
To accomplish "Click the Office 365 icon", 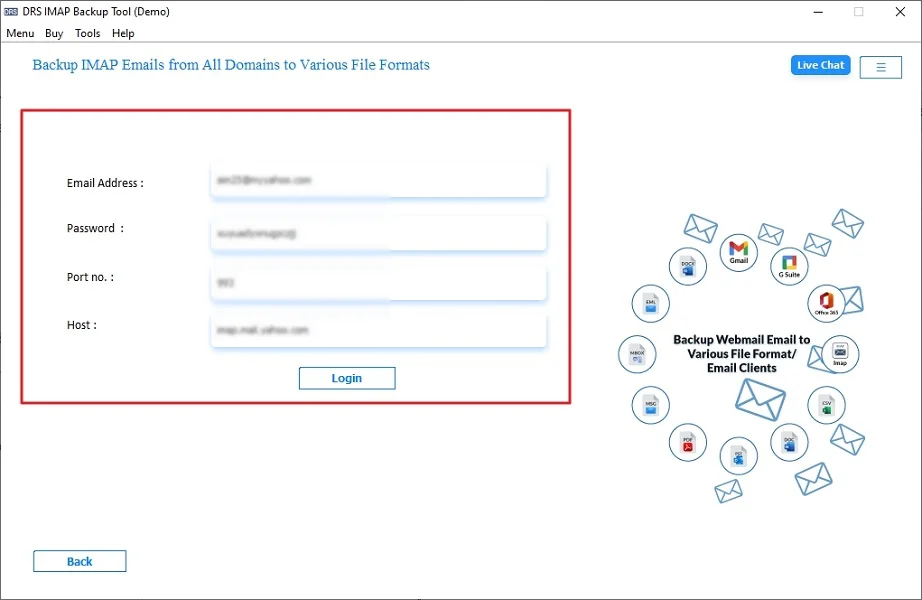I will (x=826, y=303).
